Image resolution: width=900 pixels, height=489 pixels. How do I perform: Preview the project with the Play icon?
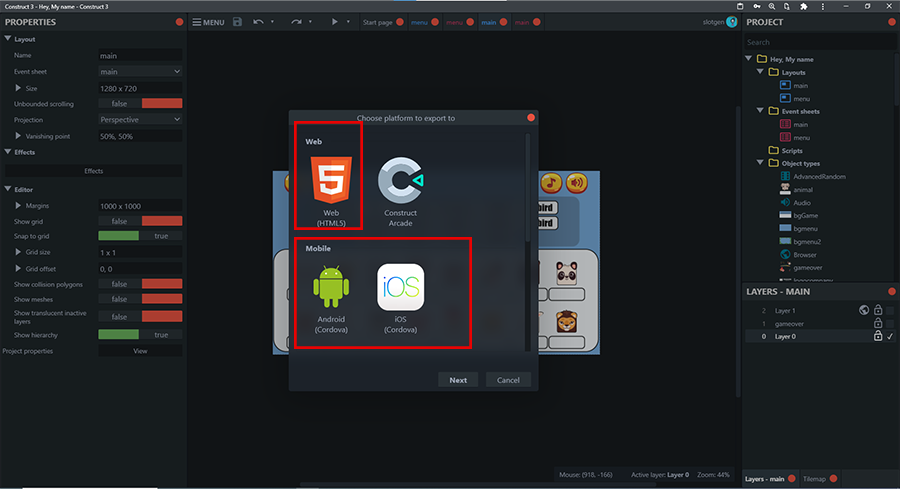(334, 22)
